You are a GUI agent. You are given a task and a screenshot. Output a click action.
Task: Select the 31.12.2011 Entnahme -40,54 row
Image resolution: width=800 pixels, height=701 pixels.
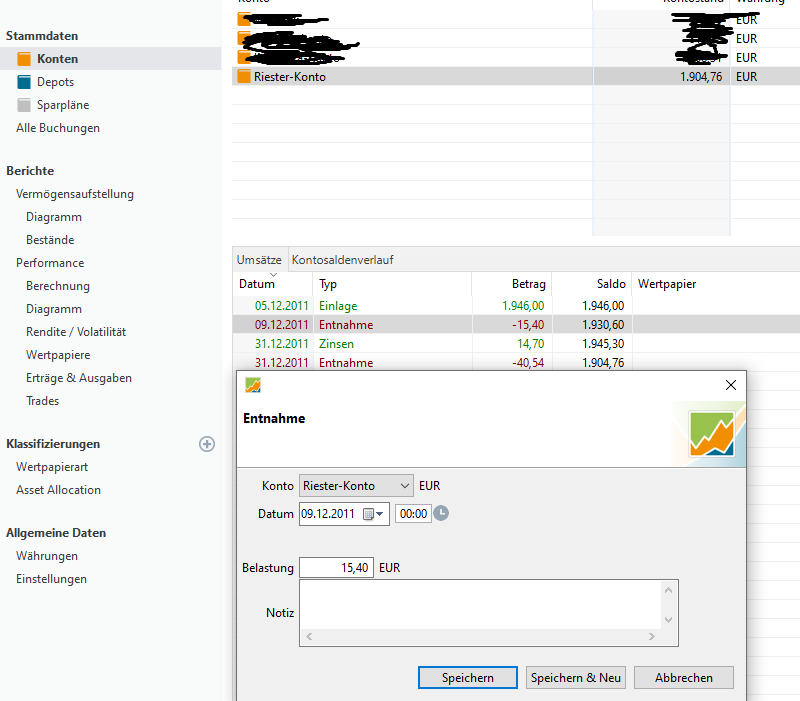(516, 363)
